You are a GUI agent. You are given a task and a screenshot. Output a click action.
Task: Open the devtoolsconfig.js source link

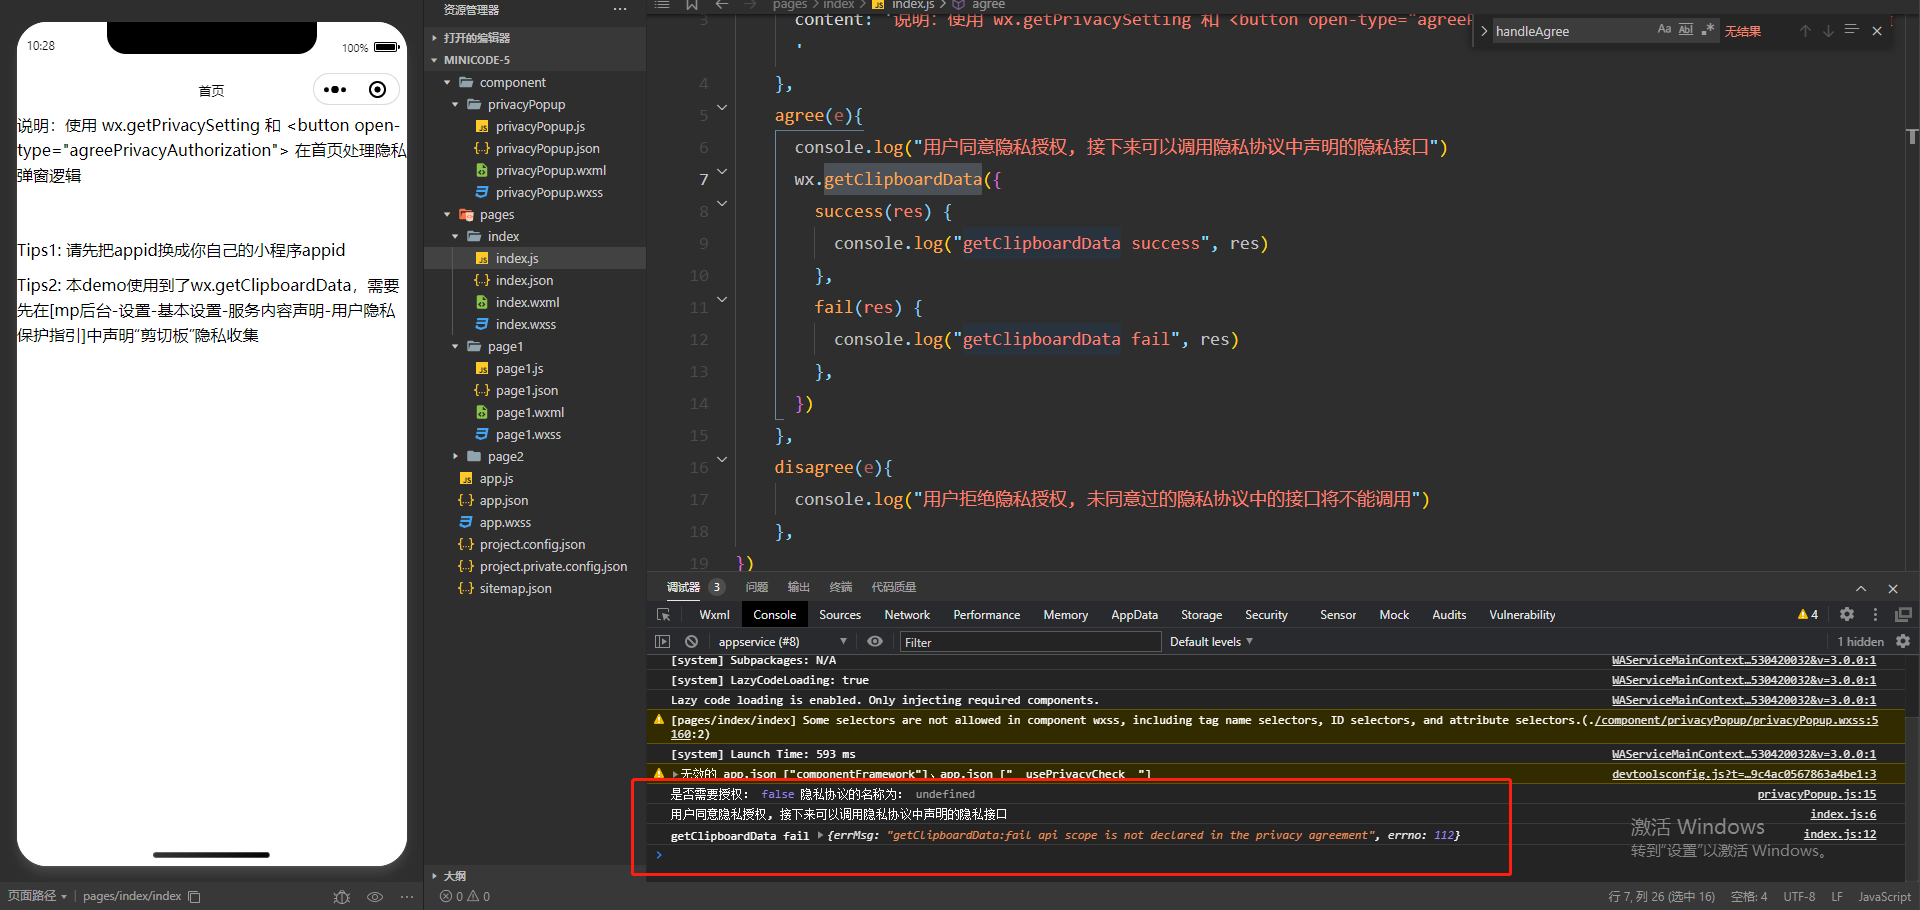1743,774
